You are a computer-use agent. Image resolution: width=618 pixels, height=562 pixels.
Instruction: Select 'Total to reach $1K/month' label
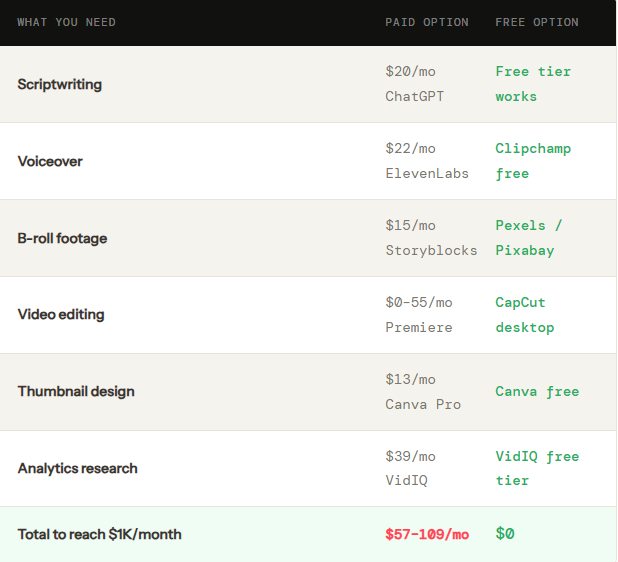click(x=99, y=534)
